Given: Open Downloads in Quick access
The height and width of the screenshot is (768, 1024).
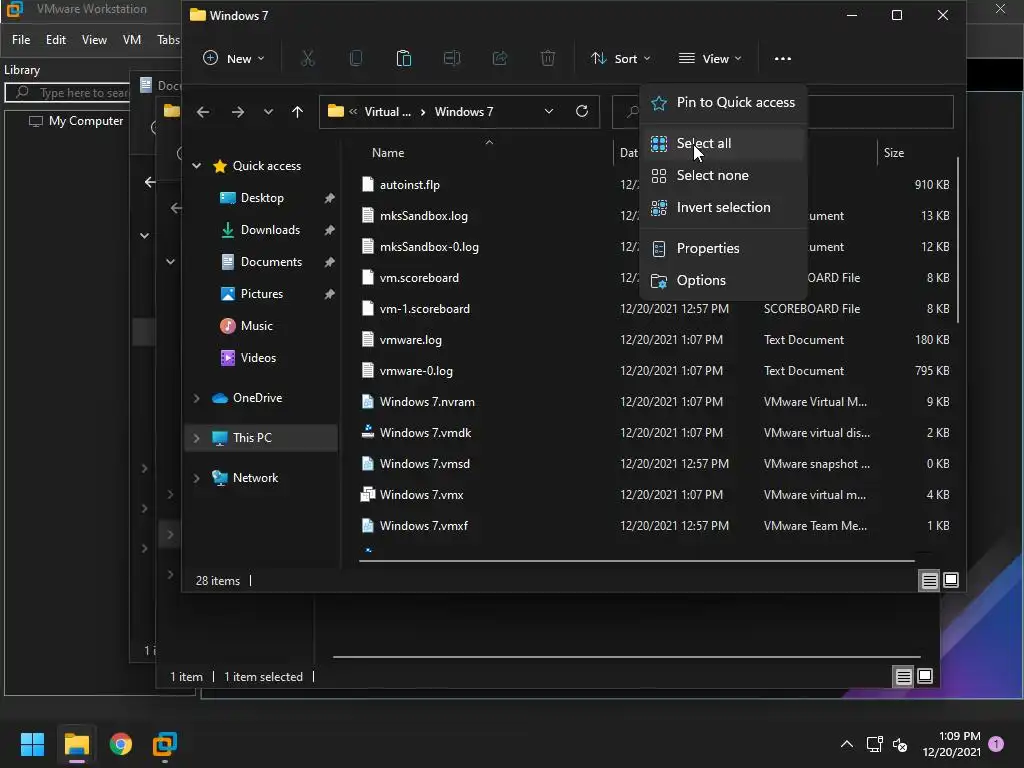Looking at the screenshot, I should pos(270,230).
